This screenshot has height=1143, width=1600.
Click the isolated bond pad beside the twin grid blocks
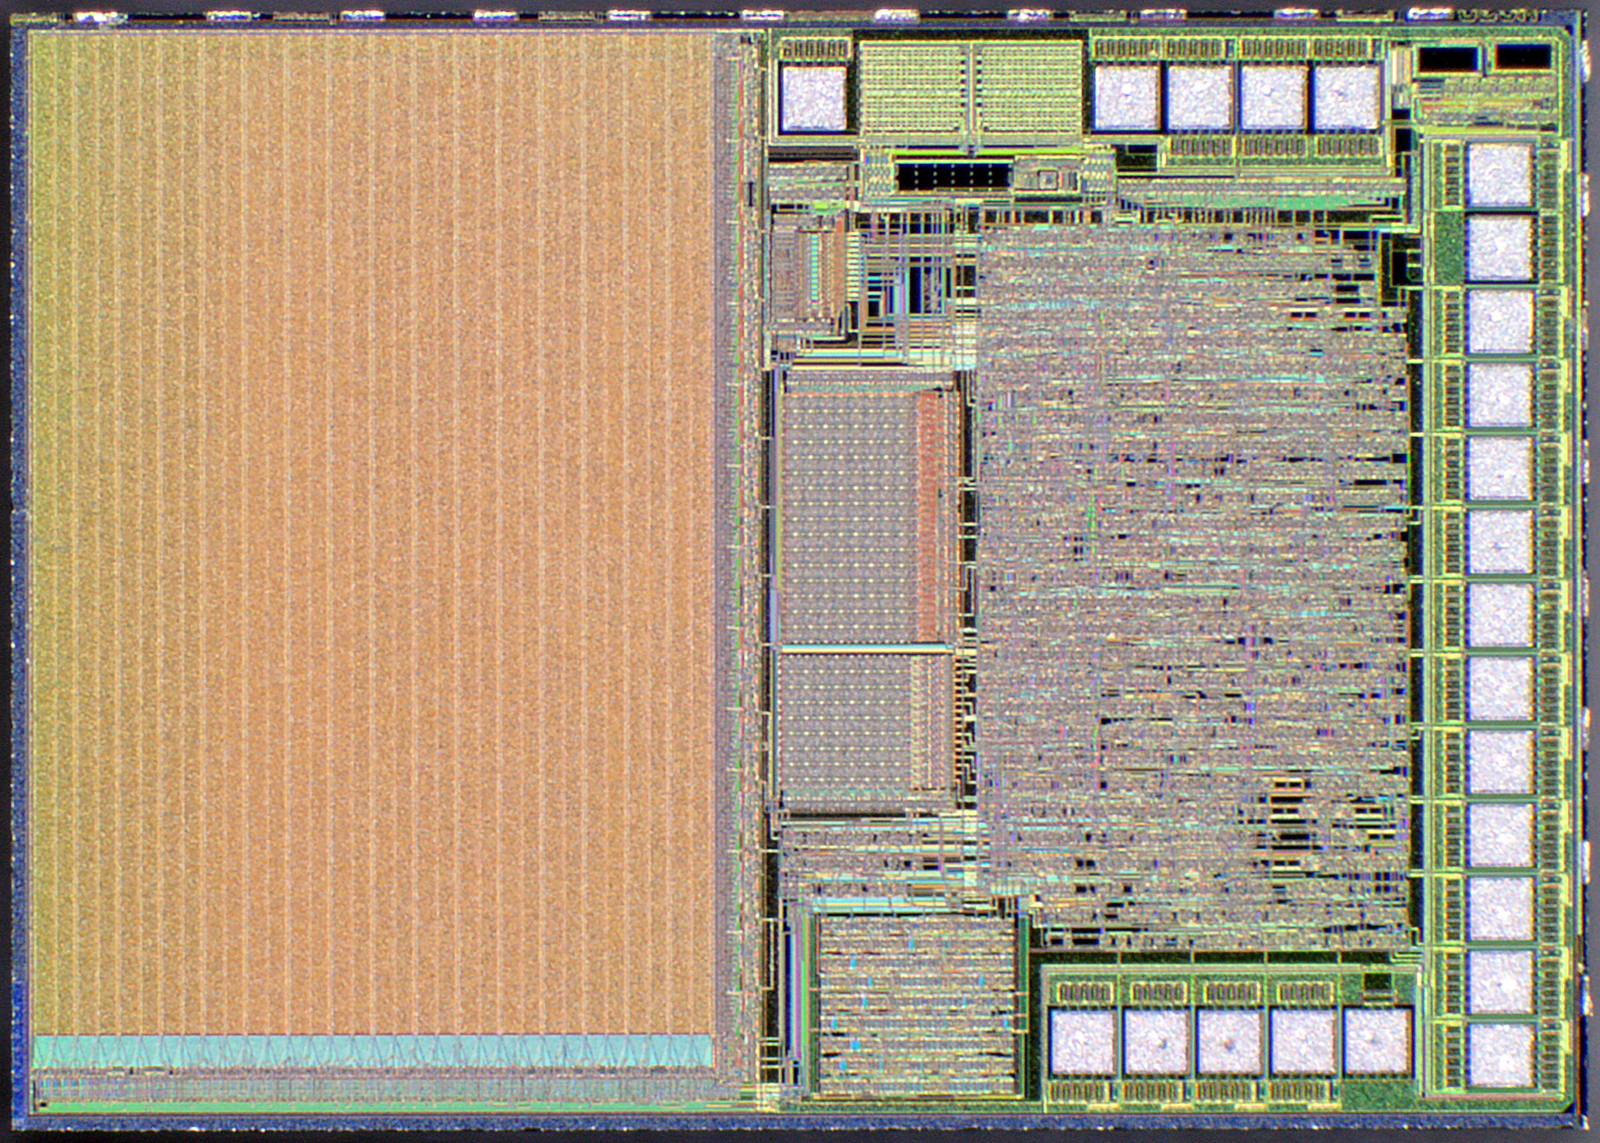tap(812, 98)
